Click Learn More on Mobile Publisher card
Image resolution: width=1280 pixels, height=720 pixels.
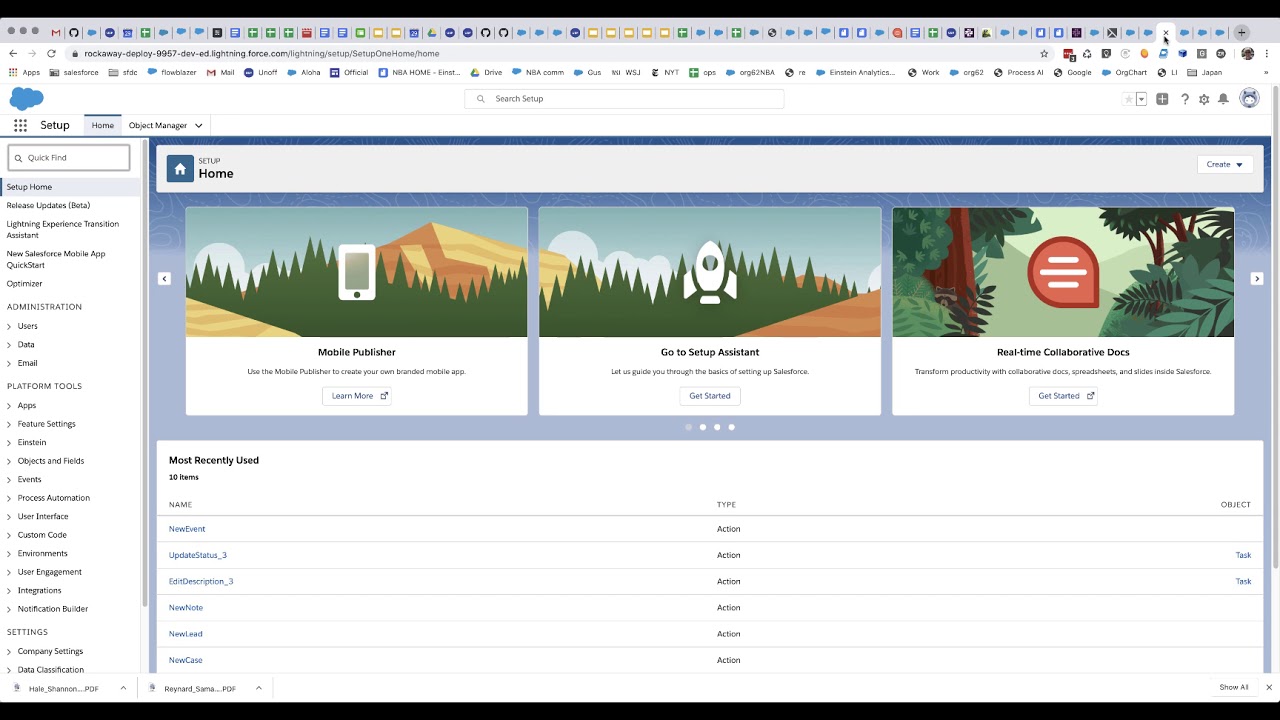359,396
